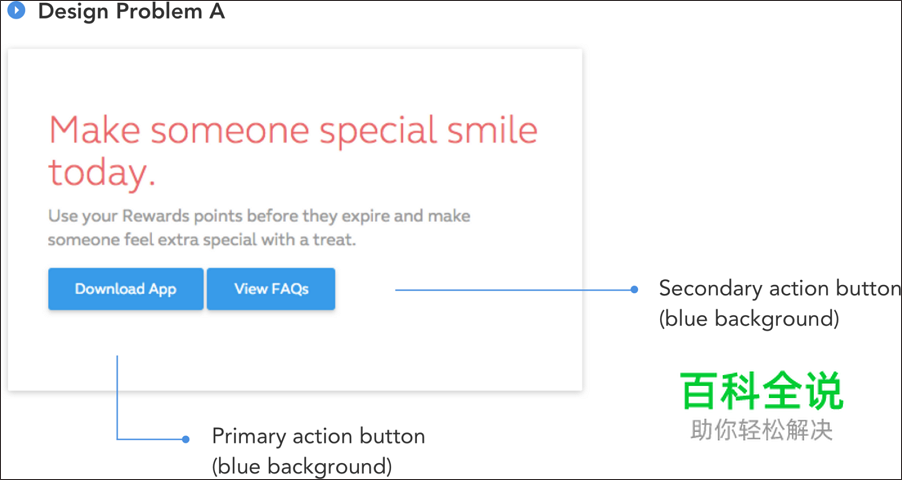
Task: Click "(blue background)" under the Secondary label
Action: click(x=748, y=319)
